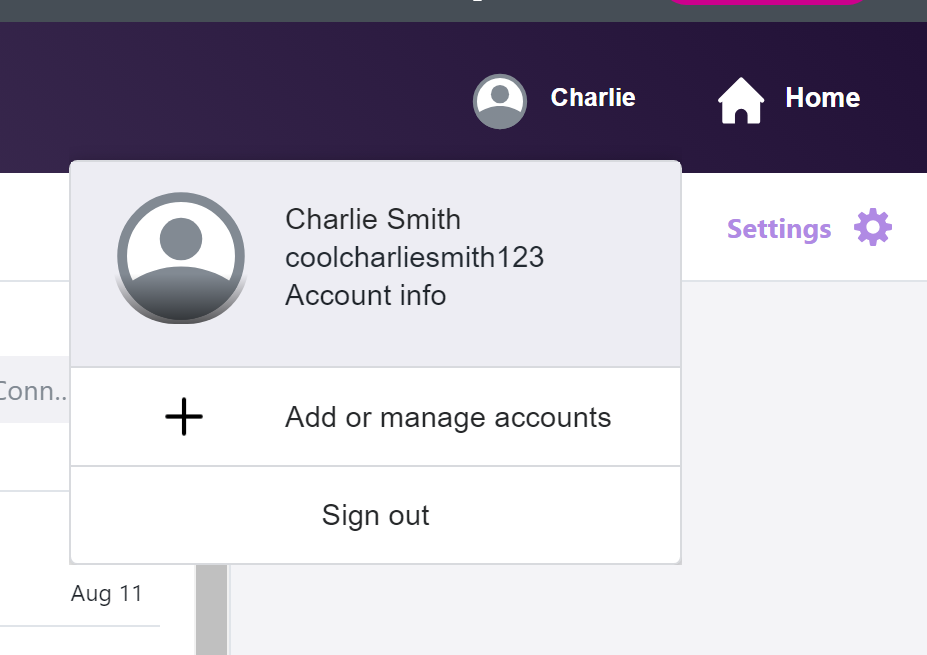Click the house icon in the header
The width and height of the screenshot is (927, 655).
point(741,100)
